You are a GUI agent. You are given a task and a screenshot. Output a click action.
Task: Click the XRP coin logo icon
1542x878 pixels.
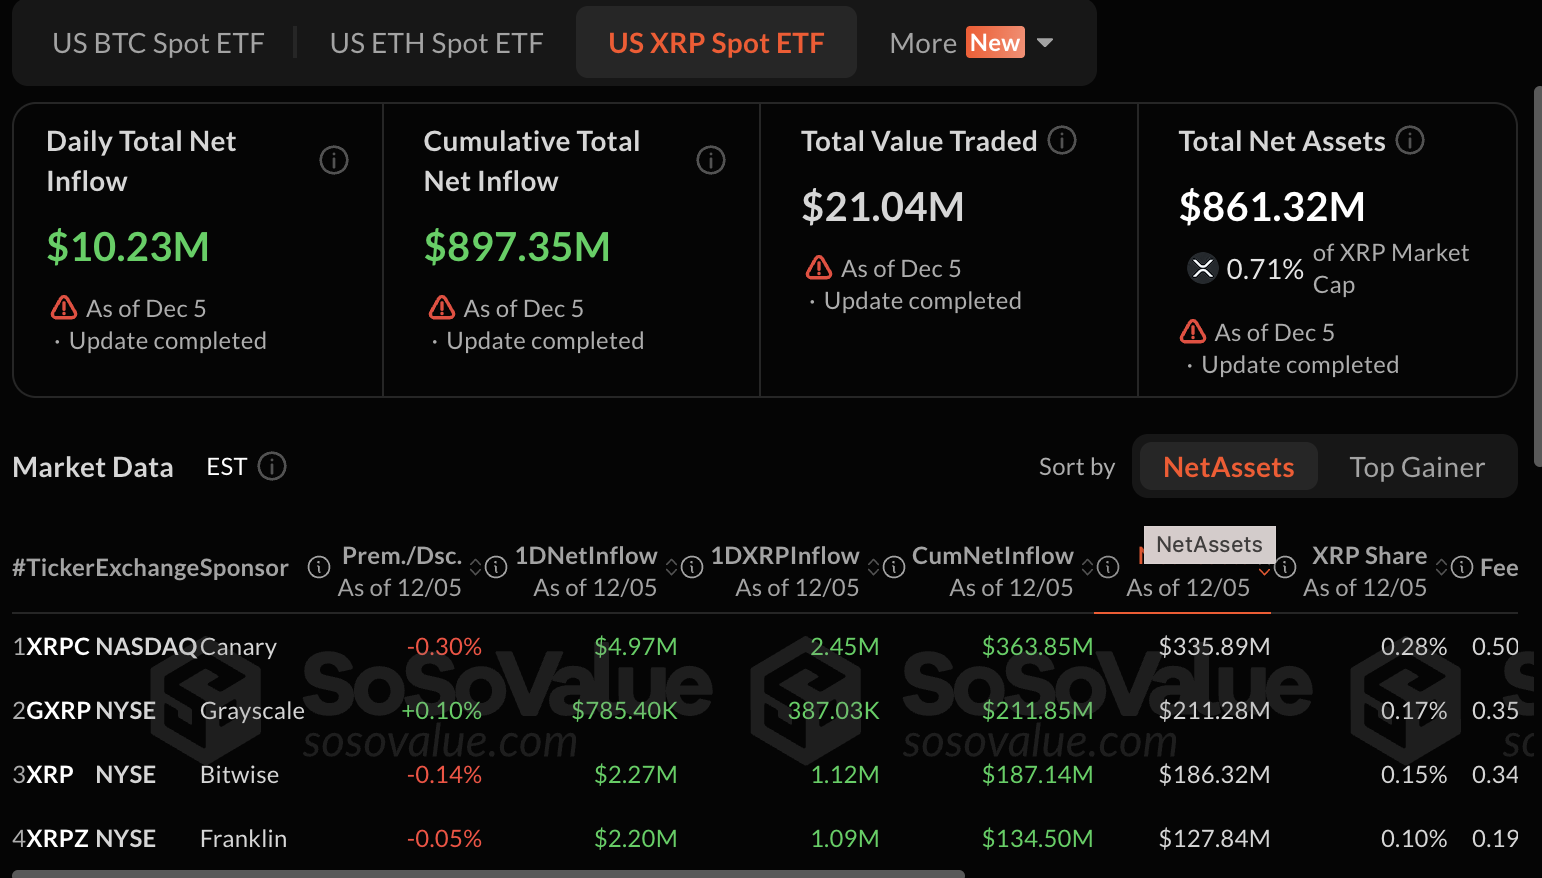click(x=1202, y=268)
